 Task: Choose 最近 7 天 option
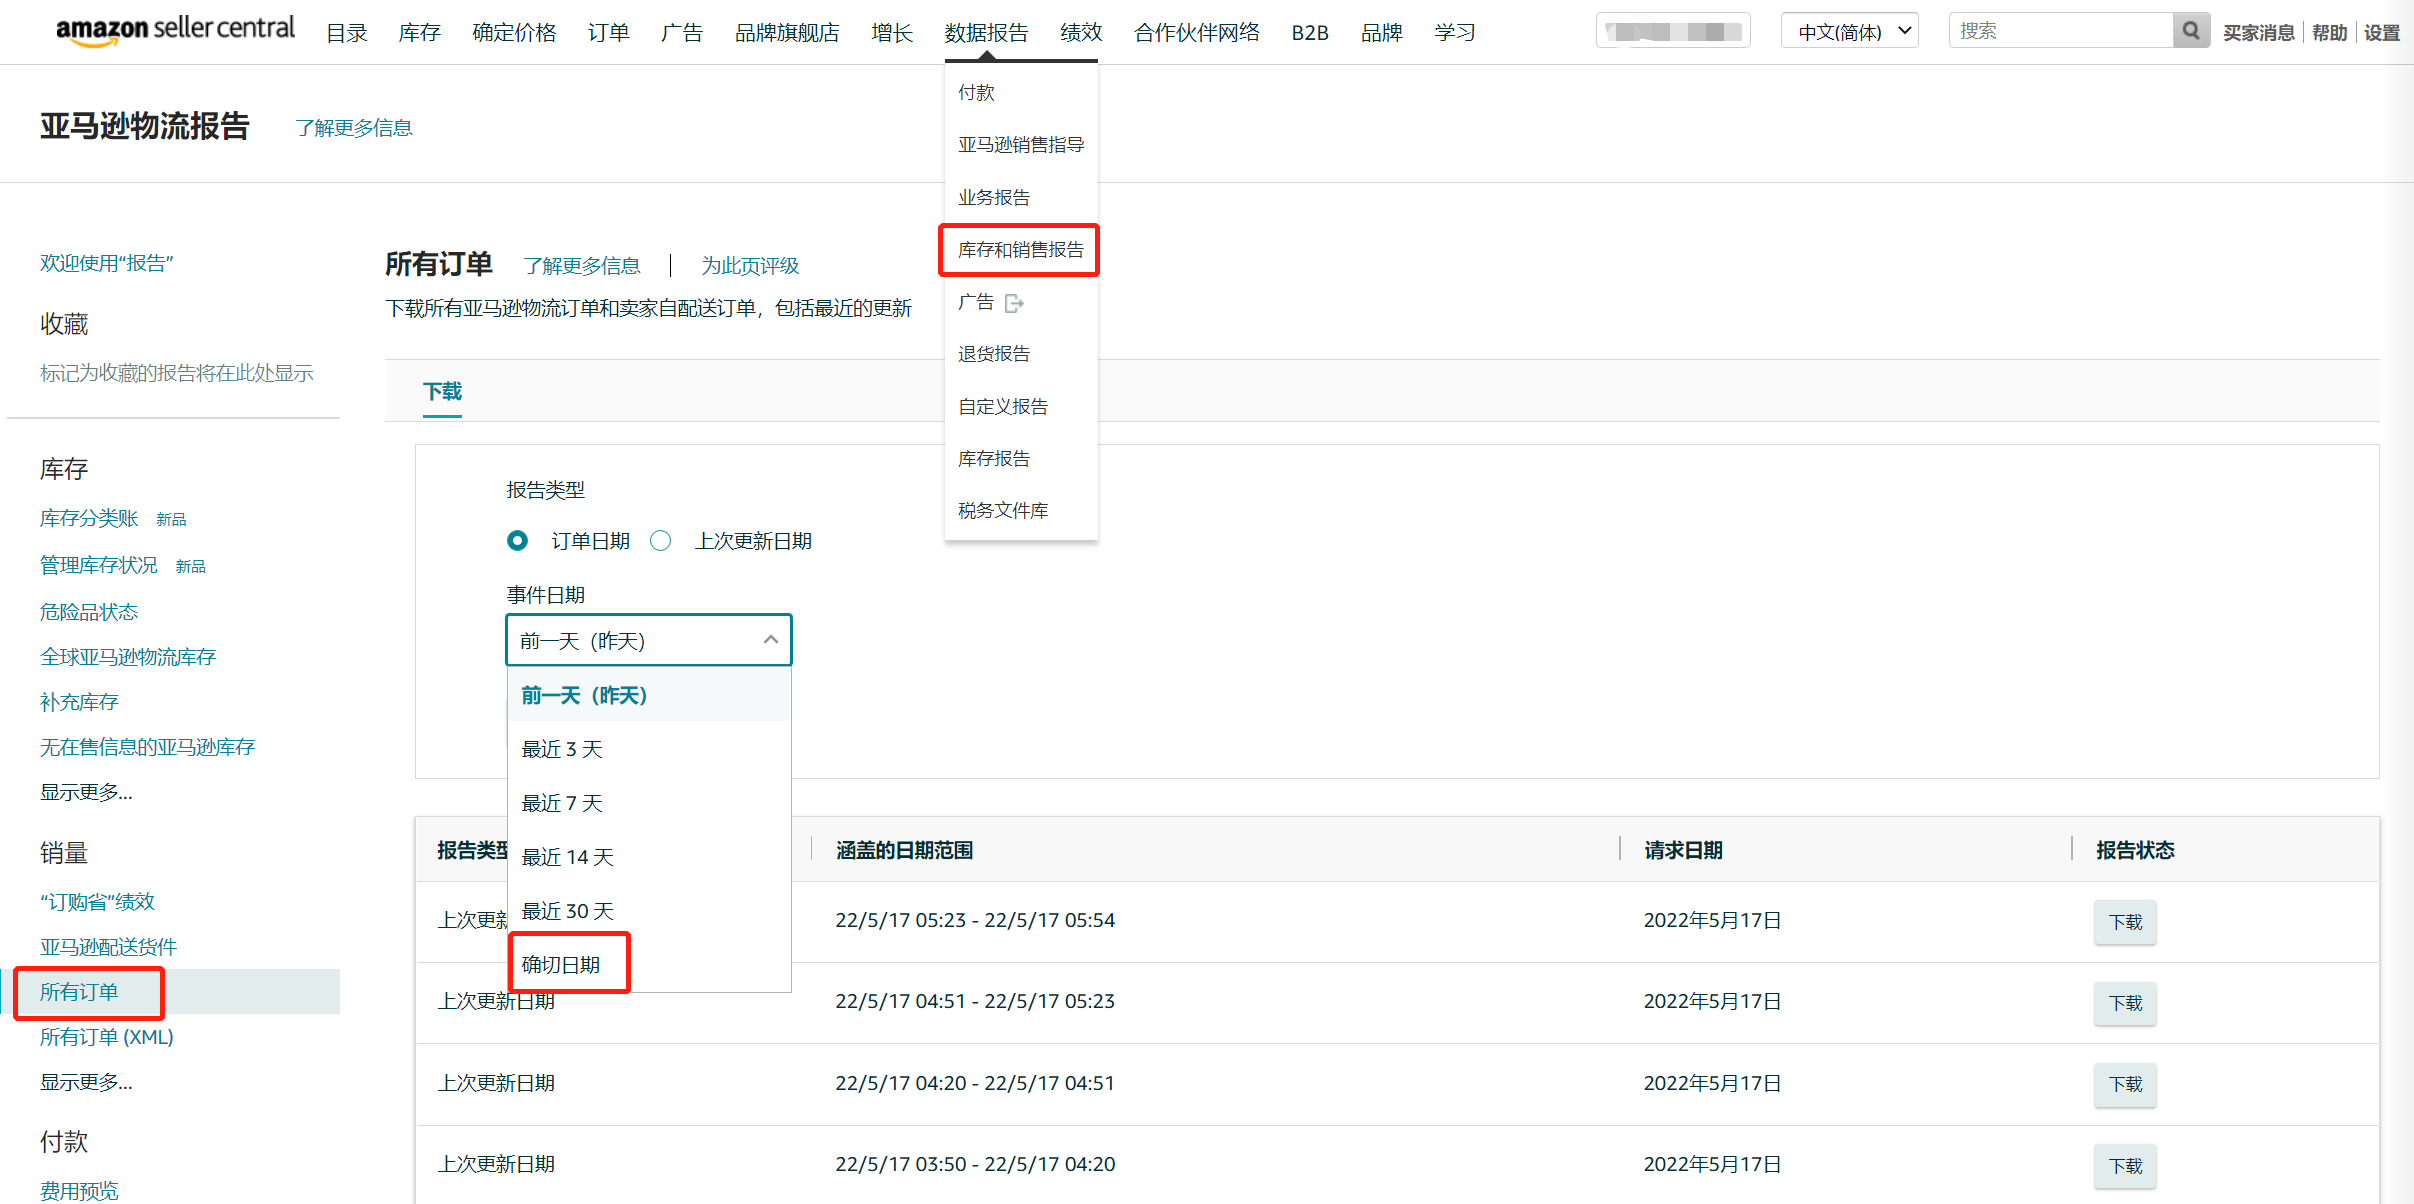pyautogui.click(x=649, y=803)
